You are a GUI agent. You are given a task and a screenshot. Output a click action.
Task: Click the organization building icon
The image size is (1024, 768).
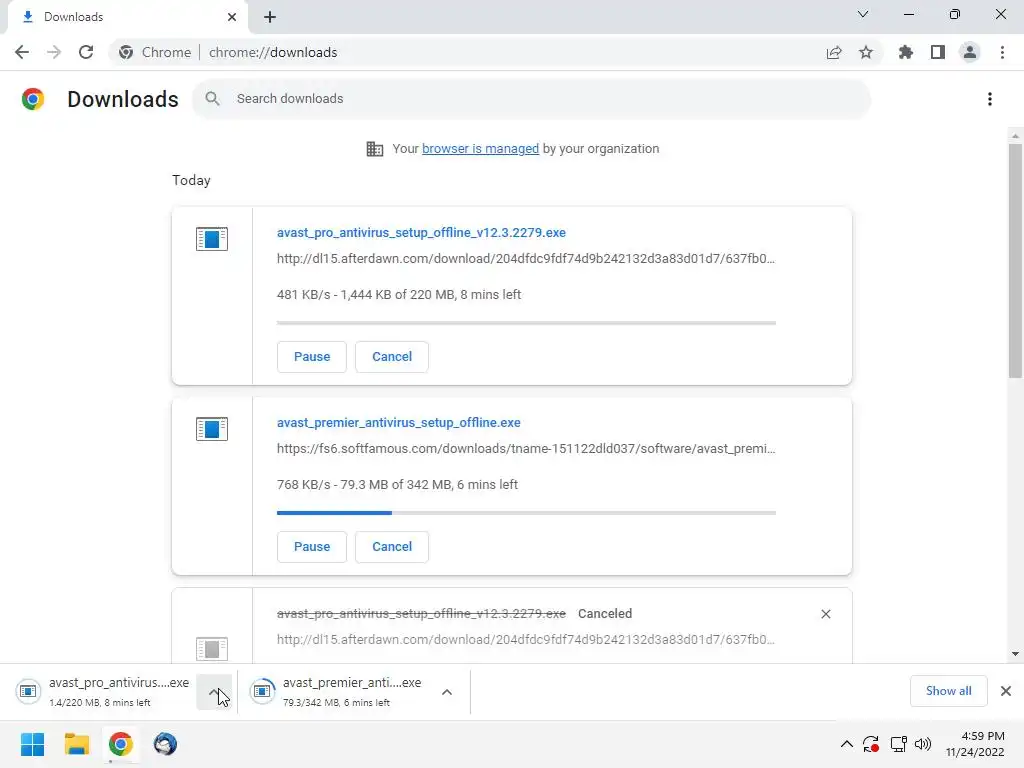375,149
